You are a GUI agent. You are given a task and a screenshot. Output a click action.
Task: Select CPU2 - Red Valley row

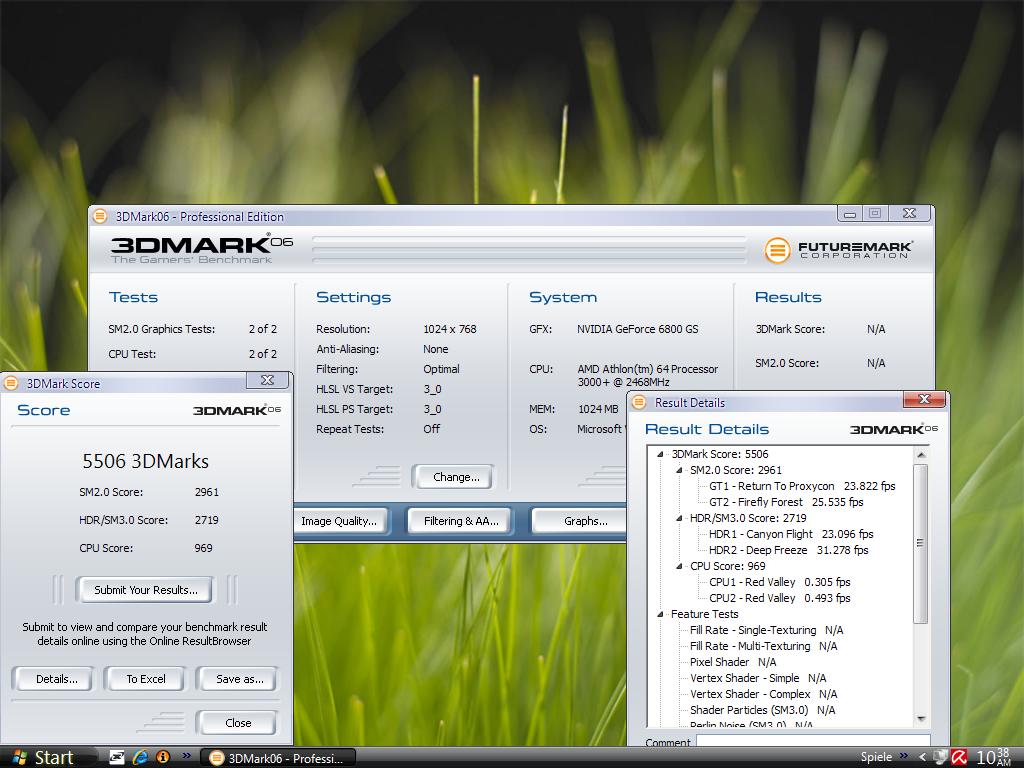coord(780,598)
